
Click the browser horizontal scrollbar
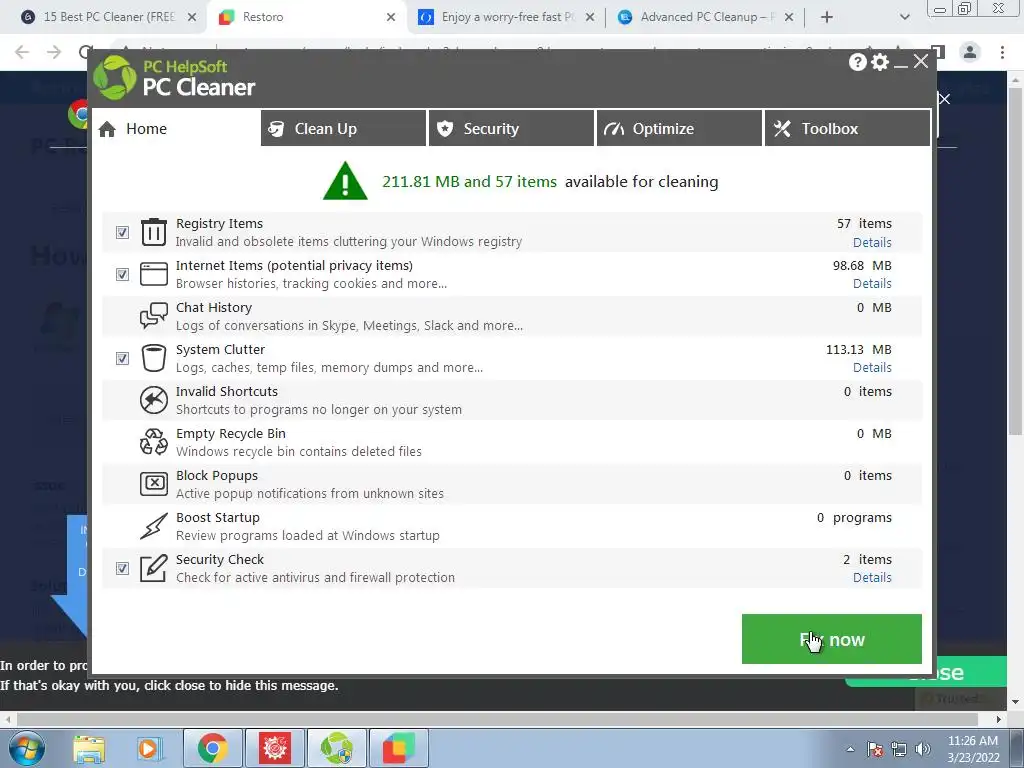tap(496, 719)
